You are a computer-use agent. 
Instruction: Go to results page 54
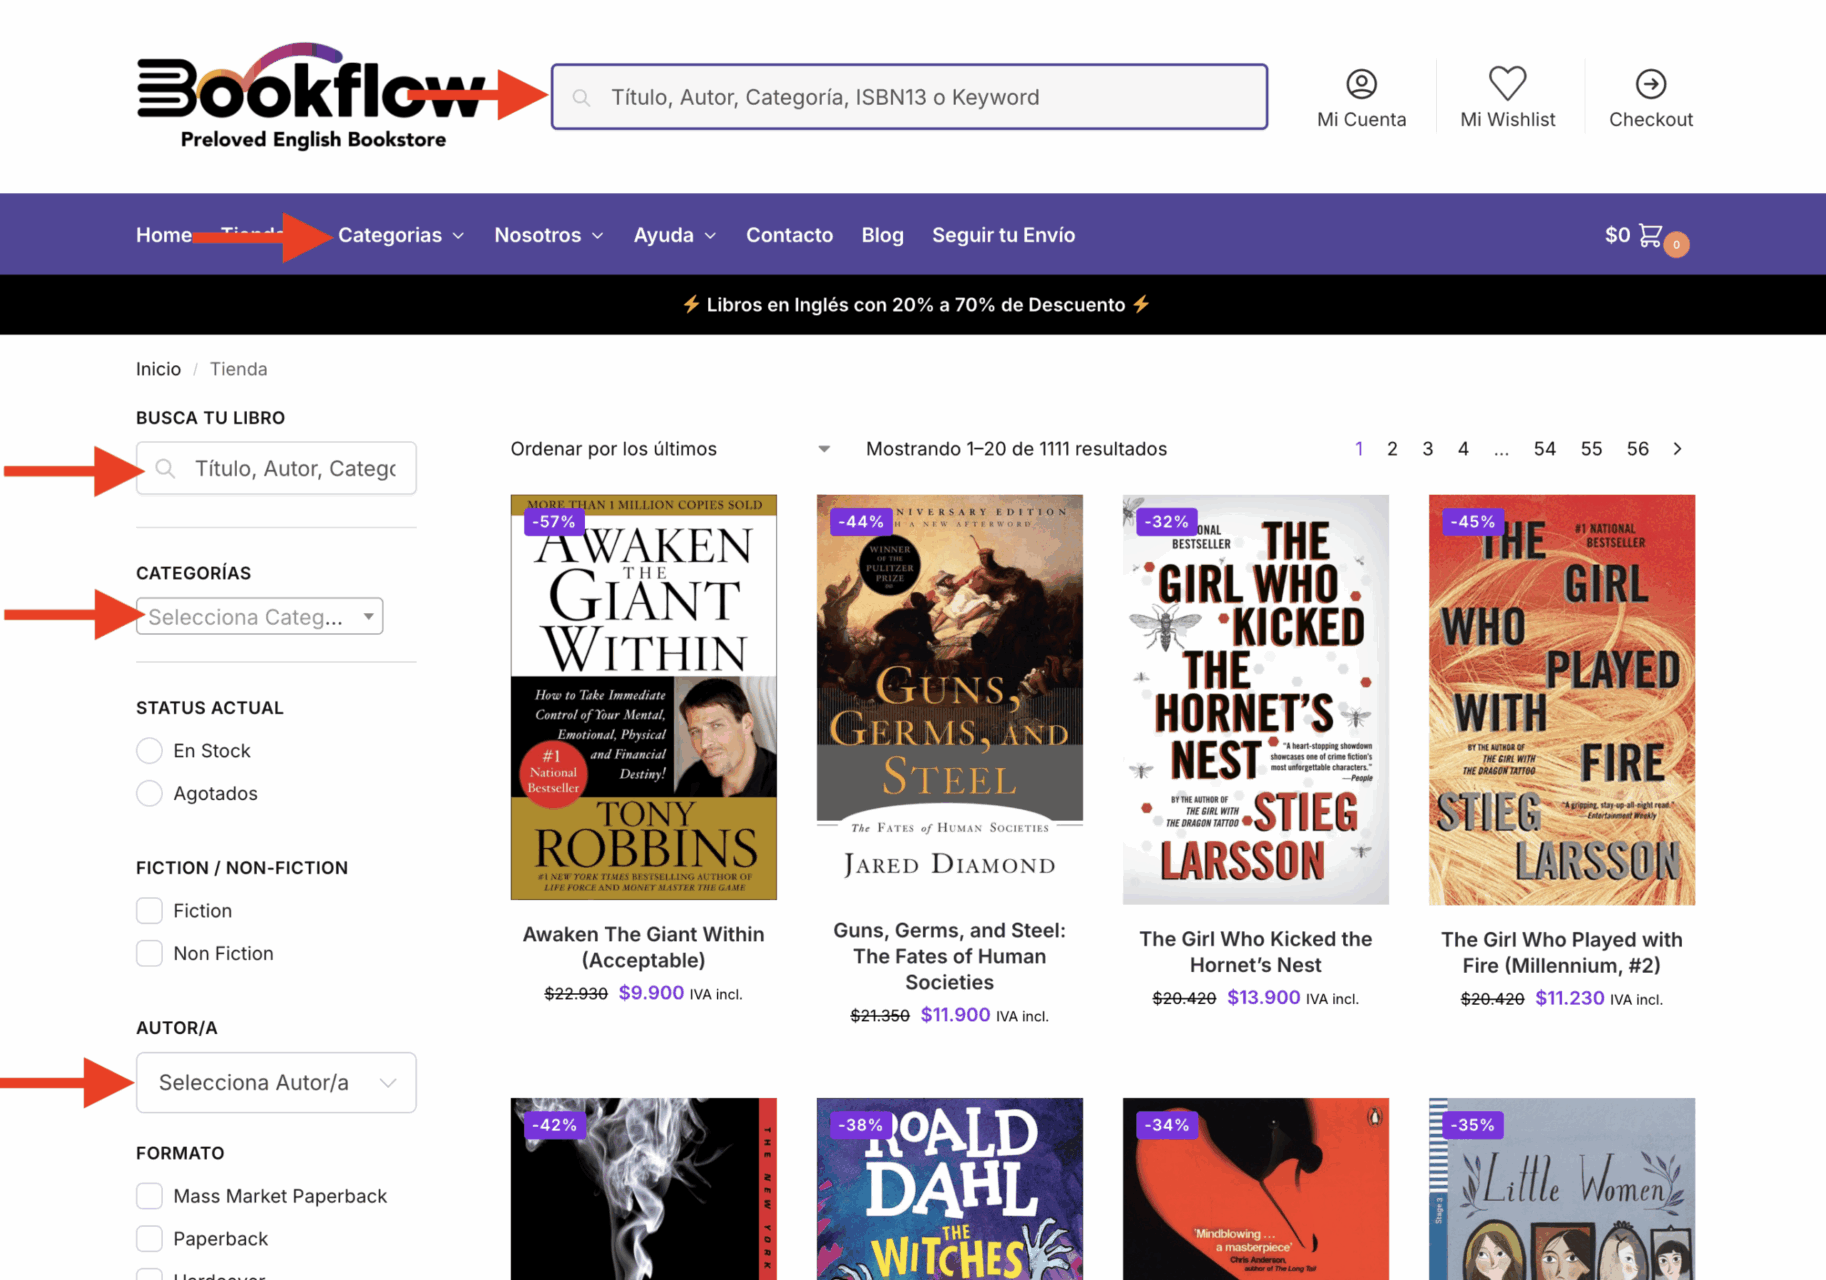[1545, 449]
